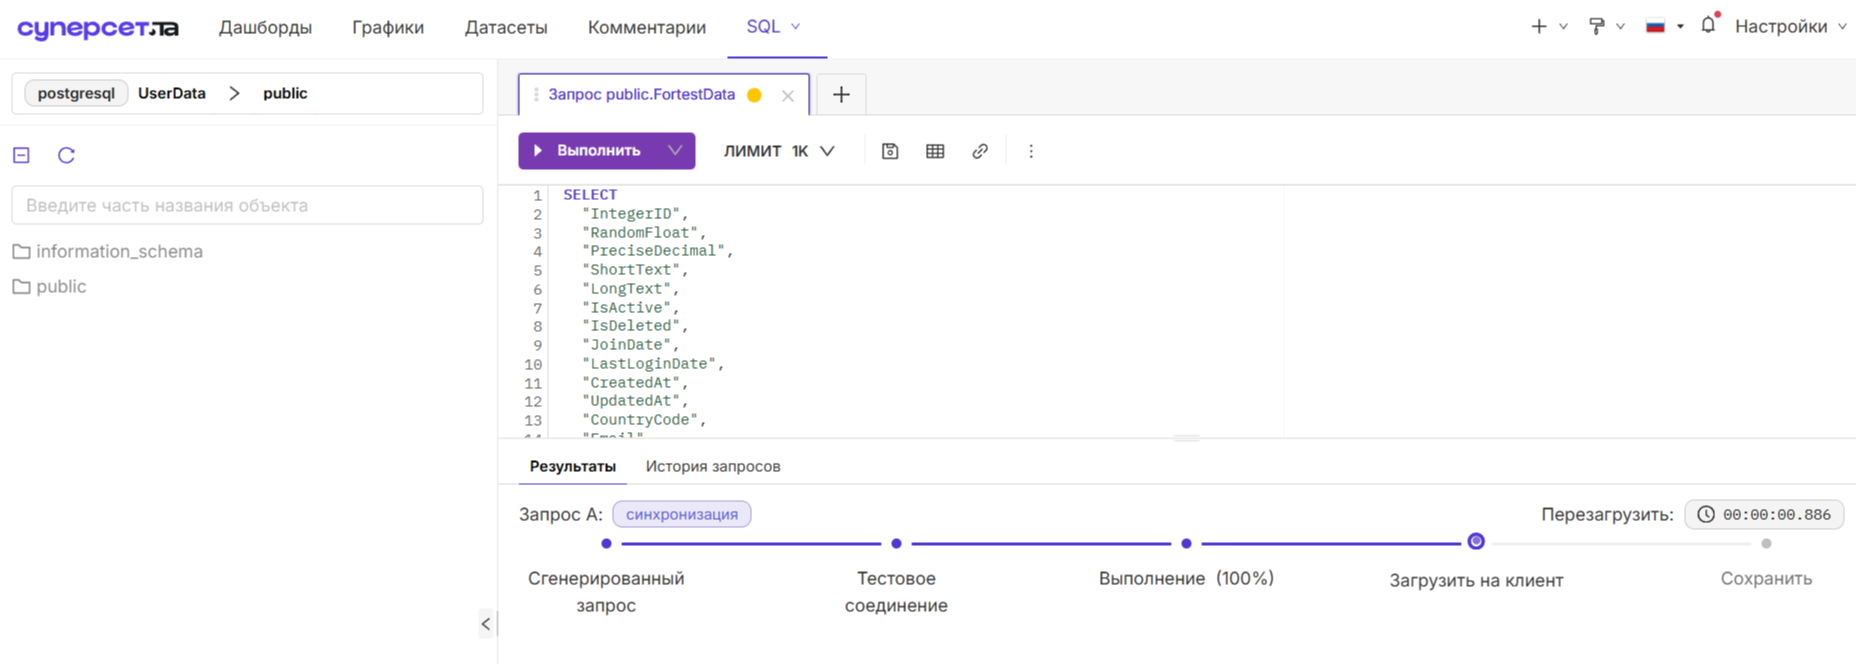This screenshot has width=1856, height=664.
Task: Collapse all tree items icon
Action: pos(21,155)
